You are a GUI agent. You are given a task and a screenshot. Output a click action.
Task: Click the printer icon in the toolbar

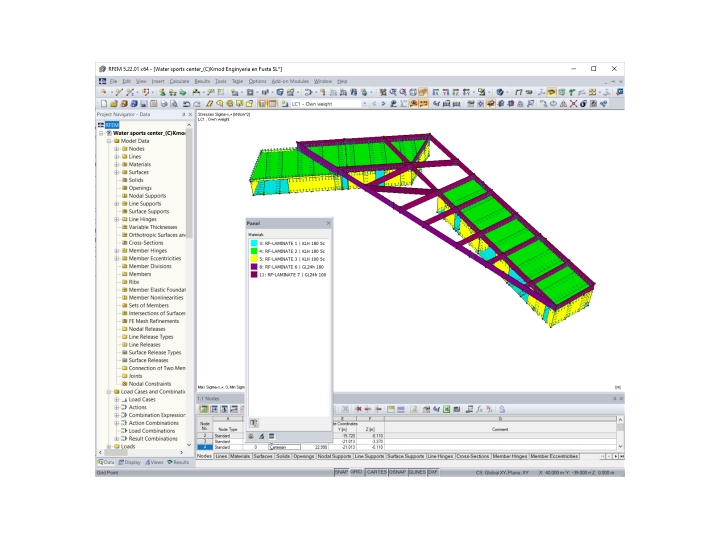163,104
